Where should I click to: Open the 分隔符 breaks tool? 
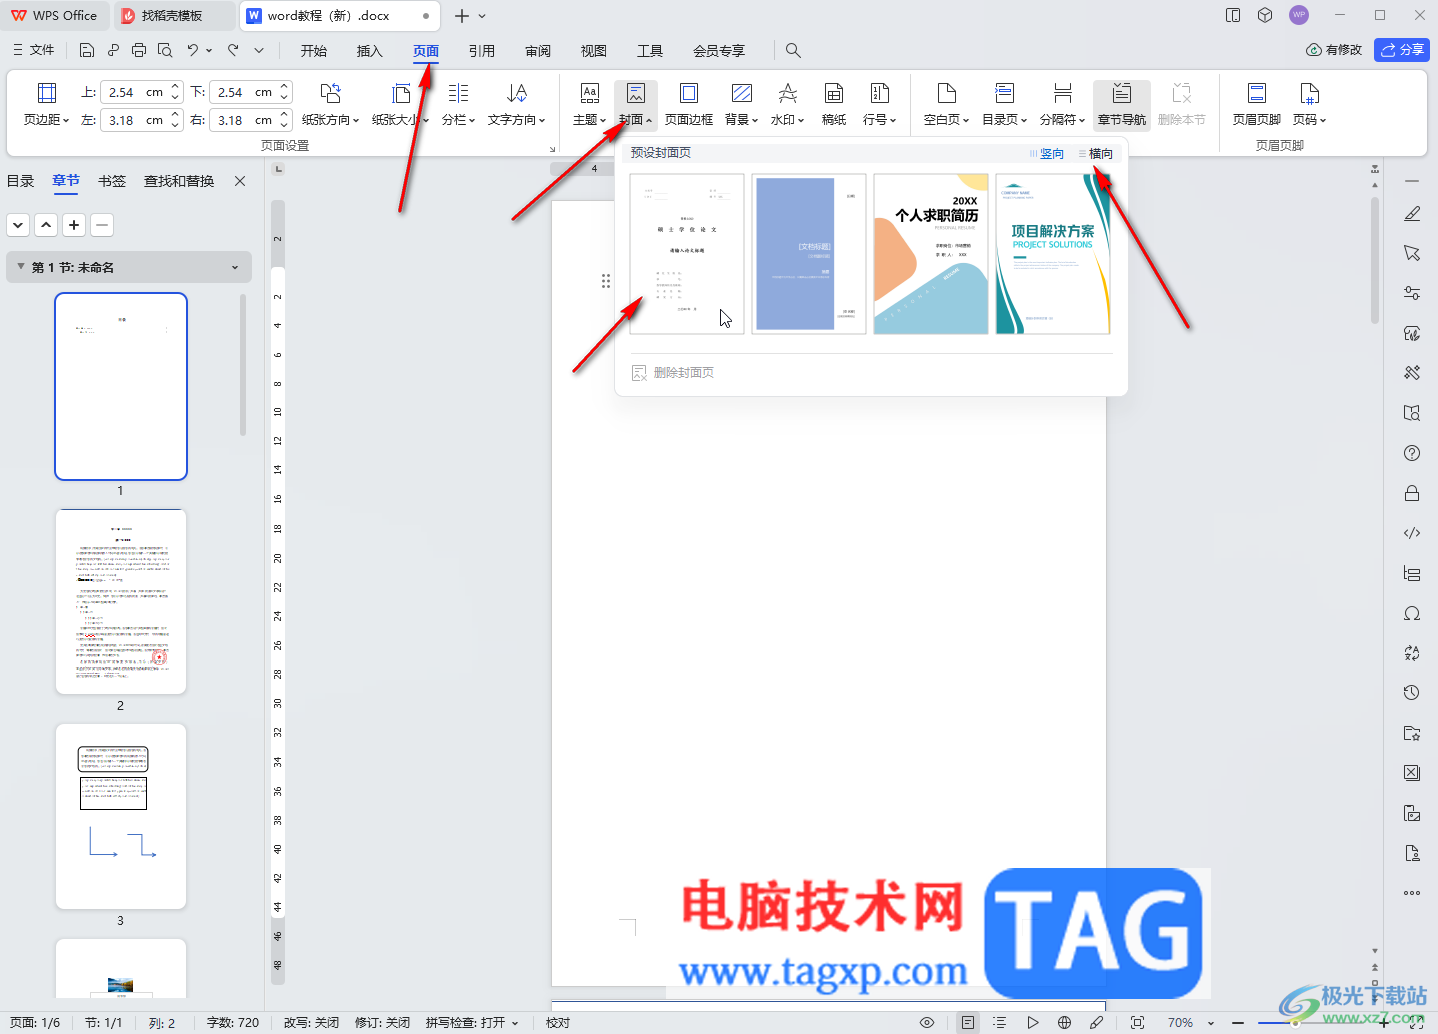[x=1062, y=104]
